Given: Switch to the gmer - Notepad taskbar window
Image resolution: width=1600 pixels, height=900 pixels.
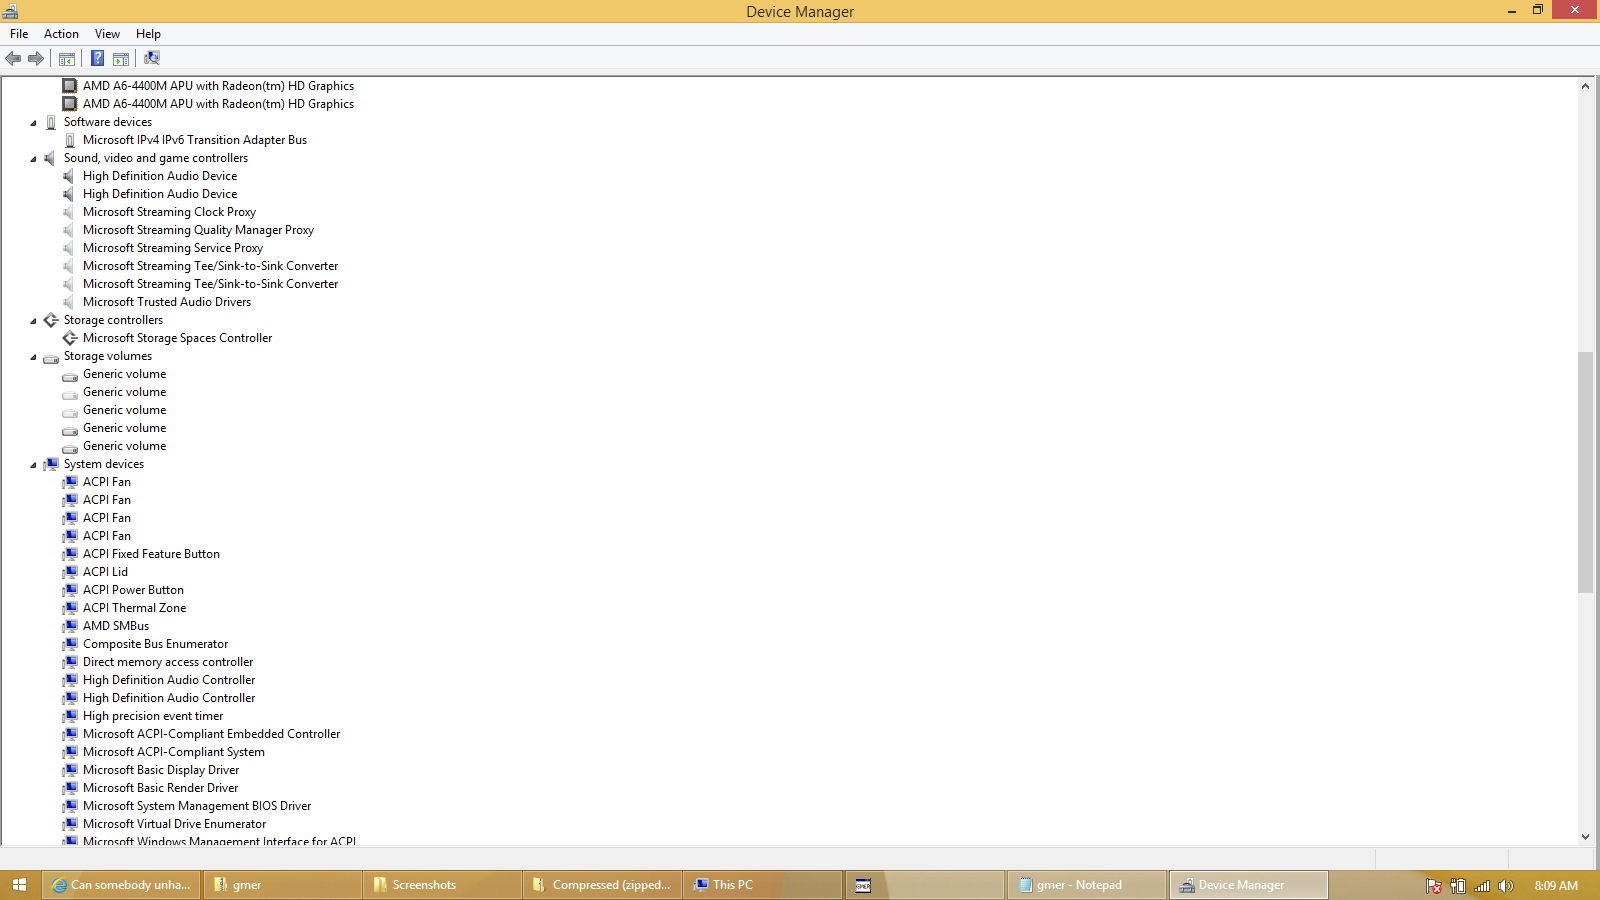Looking at the screenshot, I should 1086,885.
